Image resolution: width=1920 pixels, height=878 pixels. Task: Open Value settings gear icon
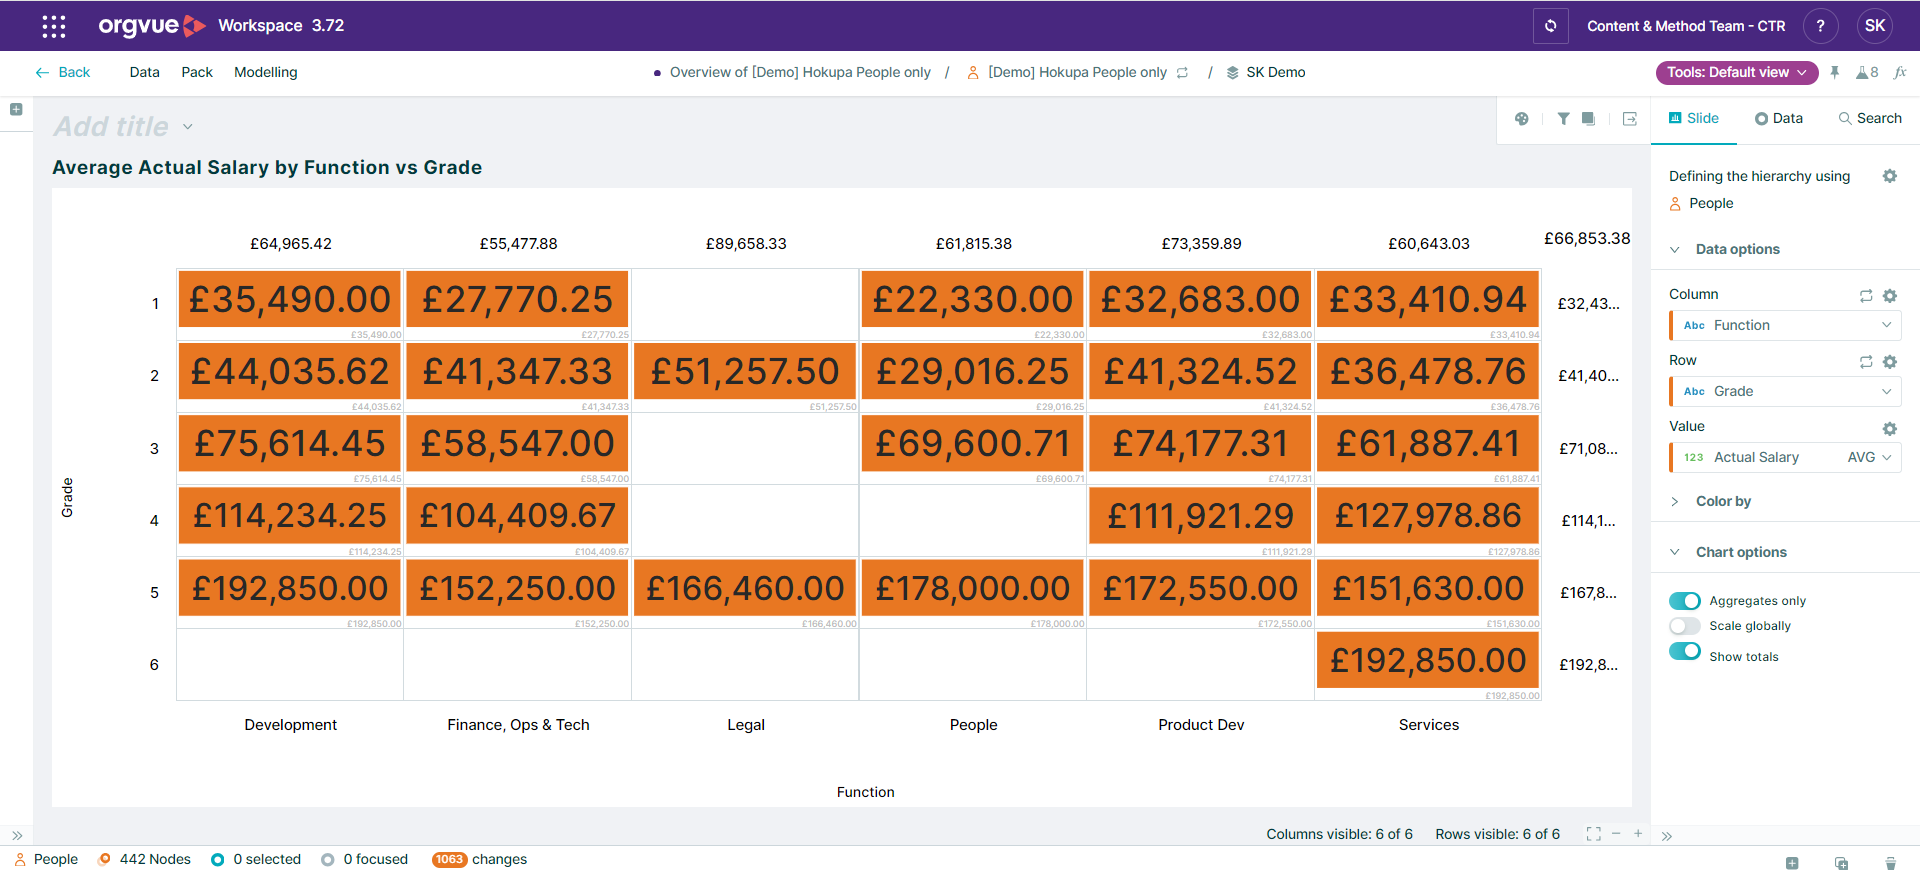click(1890, 429)
